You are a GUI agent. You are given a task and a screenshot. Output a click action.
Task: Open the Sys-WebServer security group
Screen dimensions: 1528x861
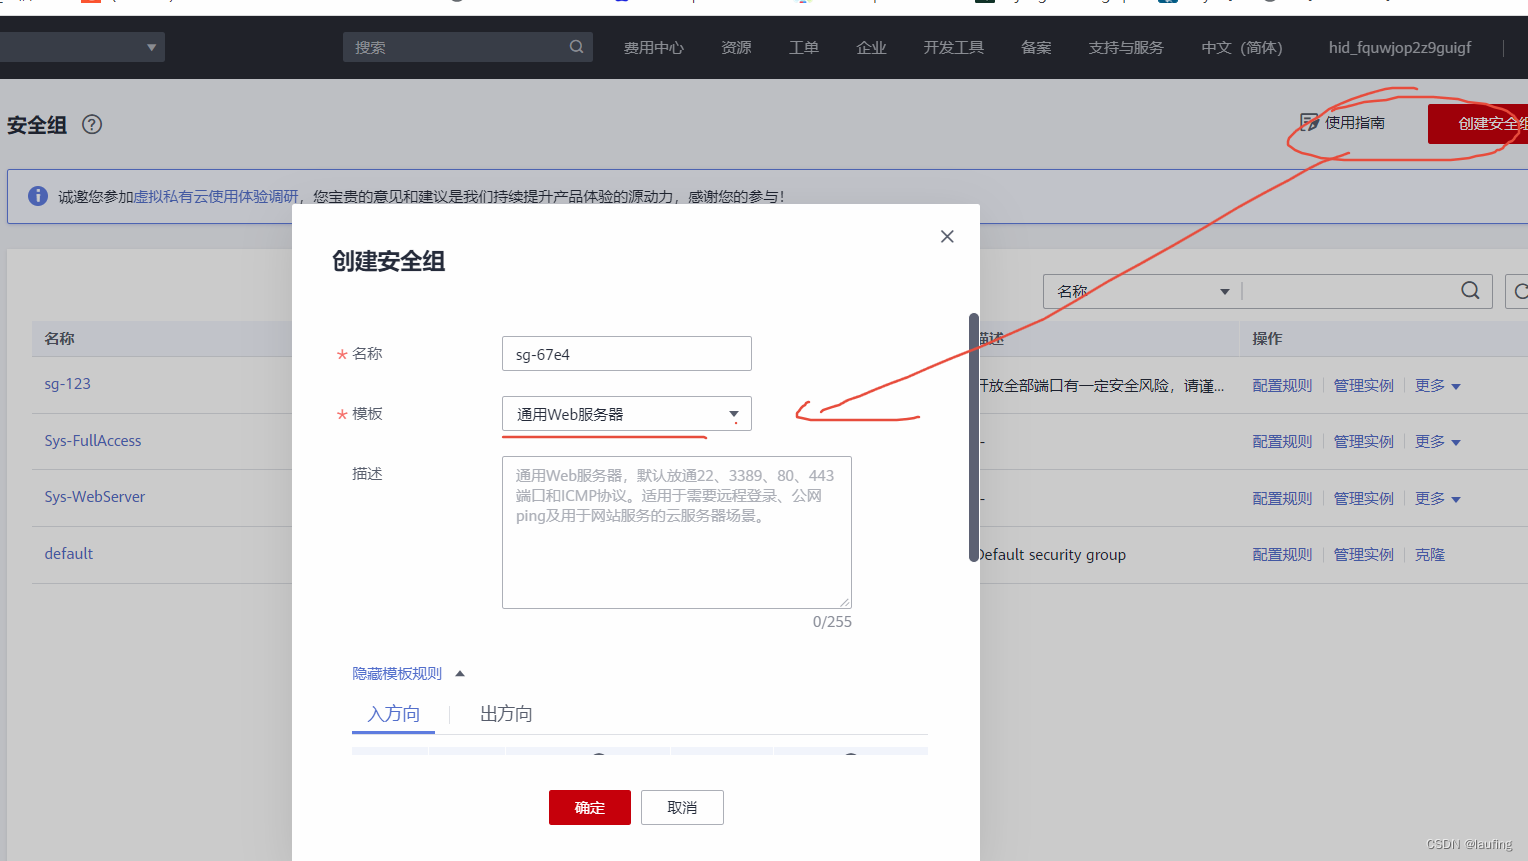pyautogui.click(x=95, y=497)
